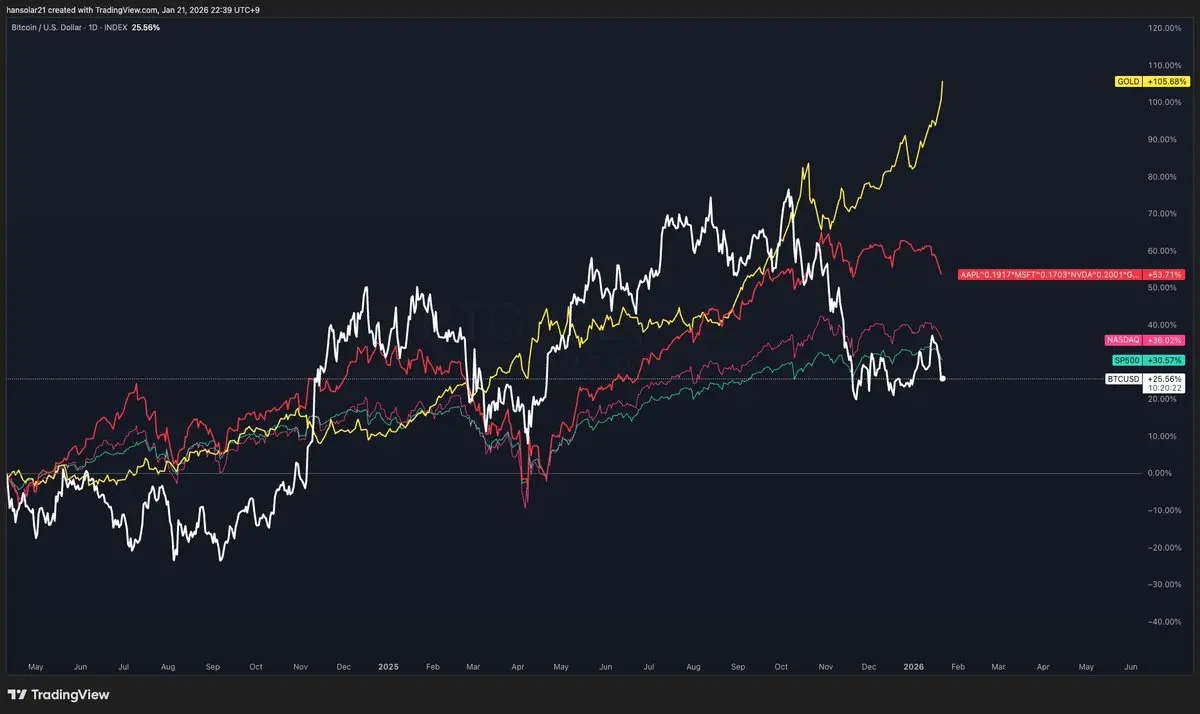
Task: Click the 10:20:22 bar countdown timer
Action: [x=1163, y=389]
